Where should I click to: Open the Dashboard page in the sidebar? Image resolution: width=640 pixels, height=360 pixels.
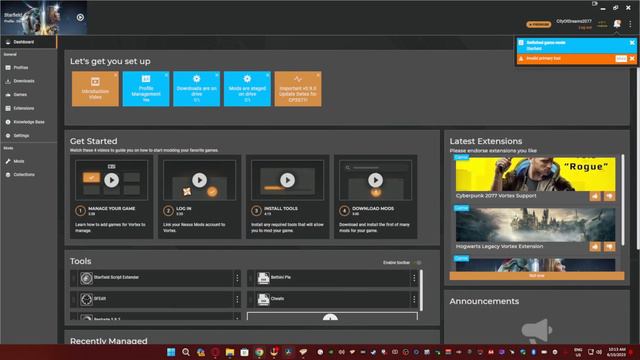pyautogui.click(x=29, y=42)
